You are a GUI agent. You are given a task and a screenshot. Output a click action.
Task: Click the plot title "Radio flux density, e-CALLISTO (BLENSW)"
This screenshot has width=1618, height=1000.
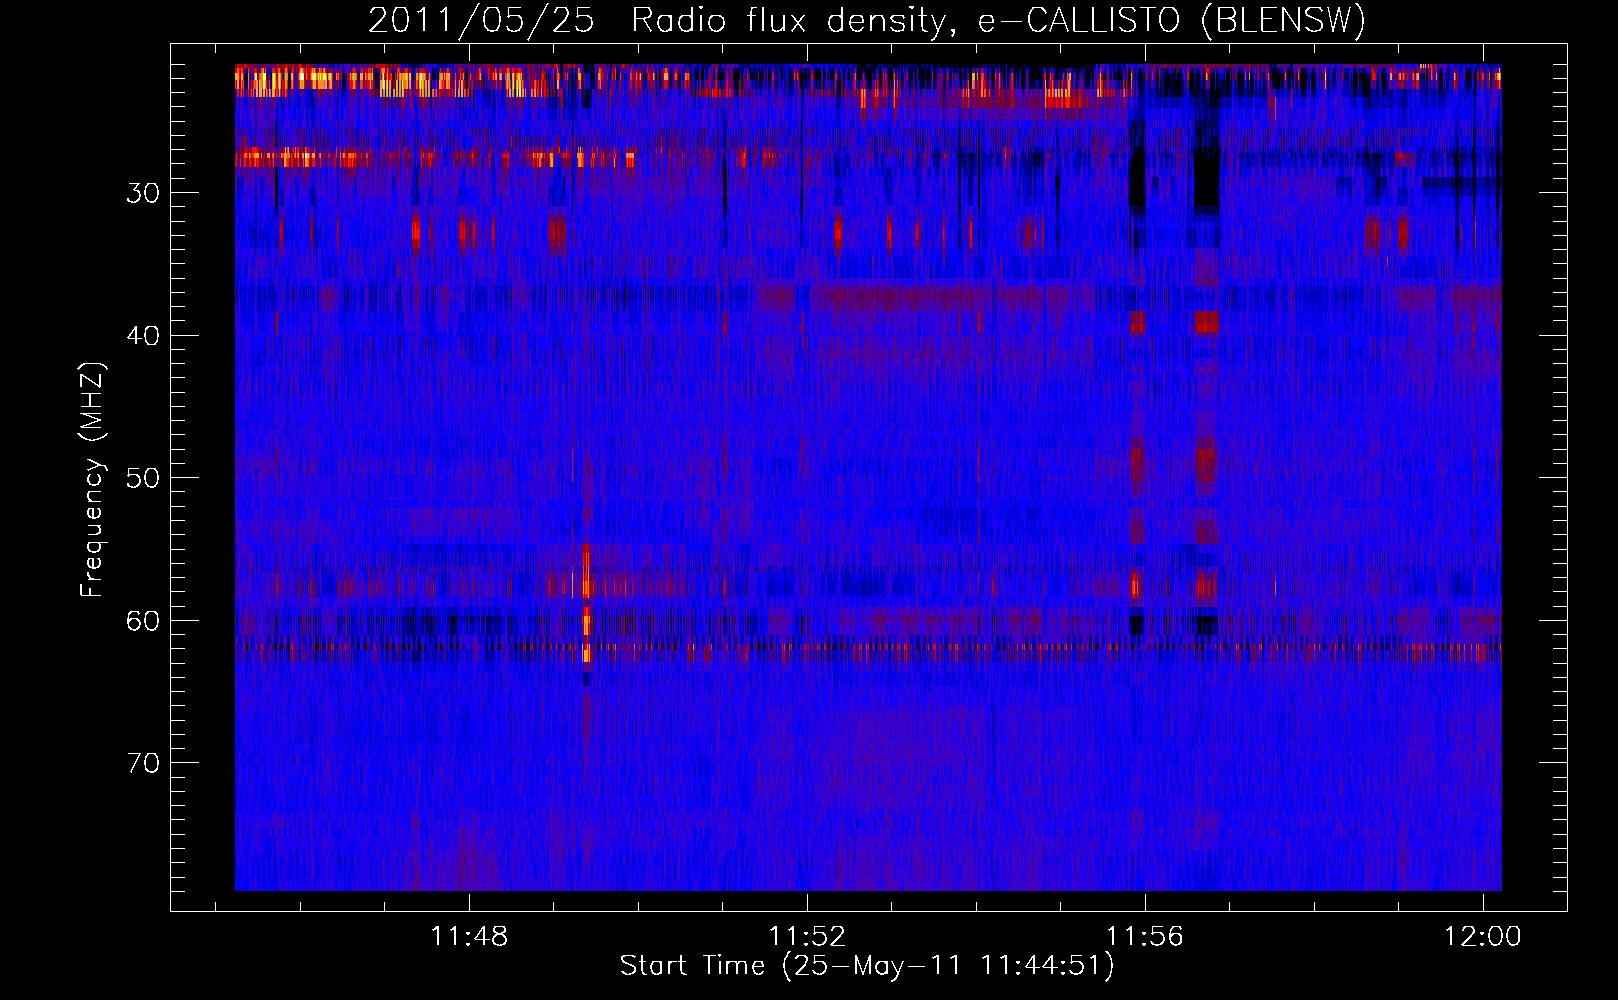(998, 21)
